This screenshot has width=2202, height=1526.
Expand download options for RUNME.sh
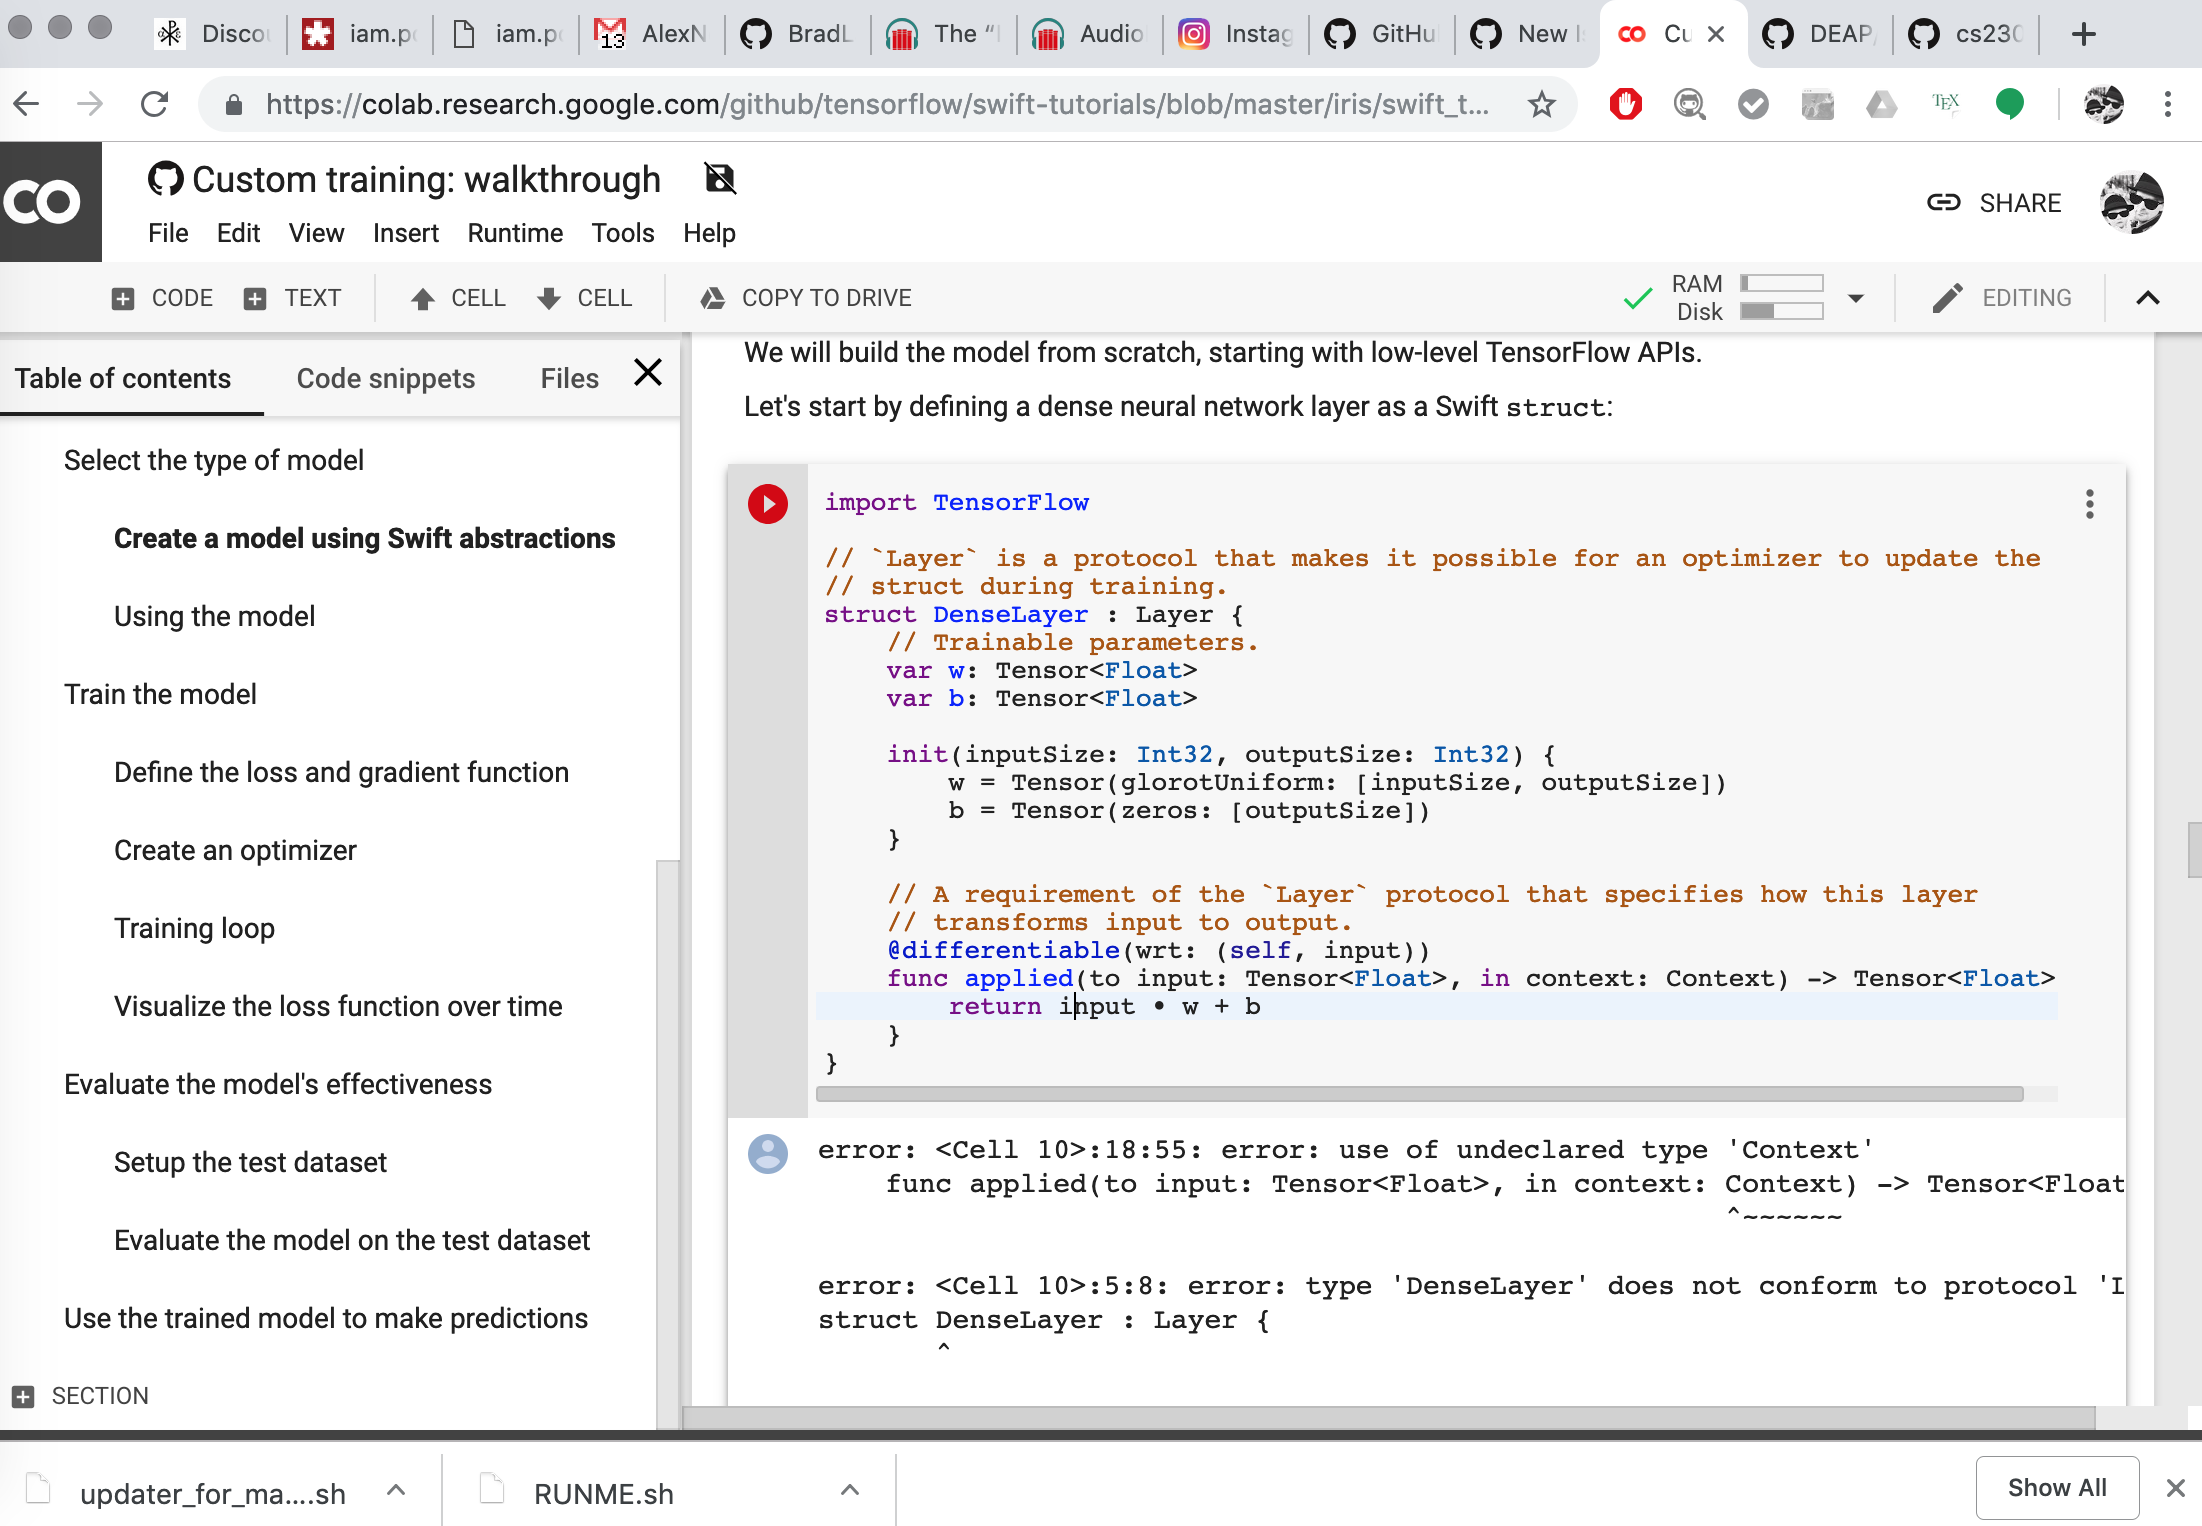click(x=849, y=1489)
